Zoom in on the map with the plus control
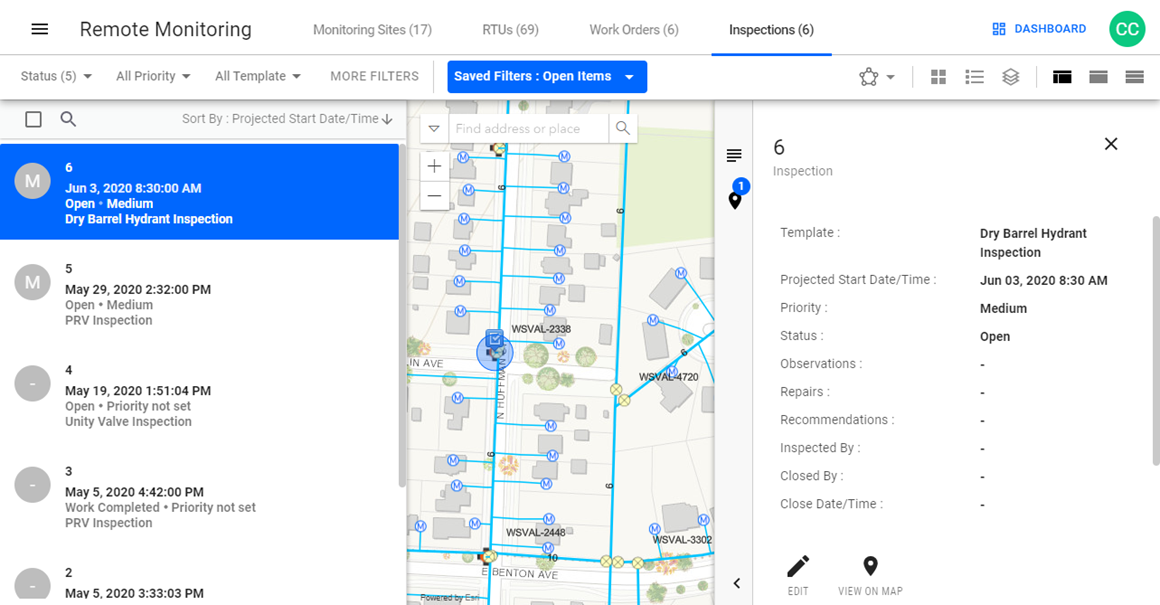 434,165
